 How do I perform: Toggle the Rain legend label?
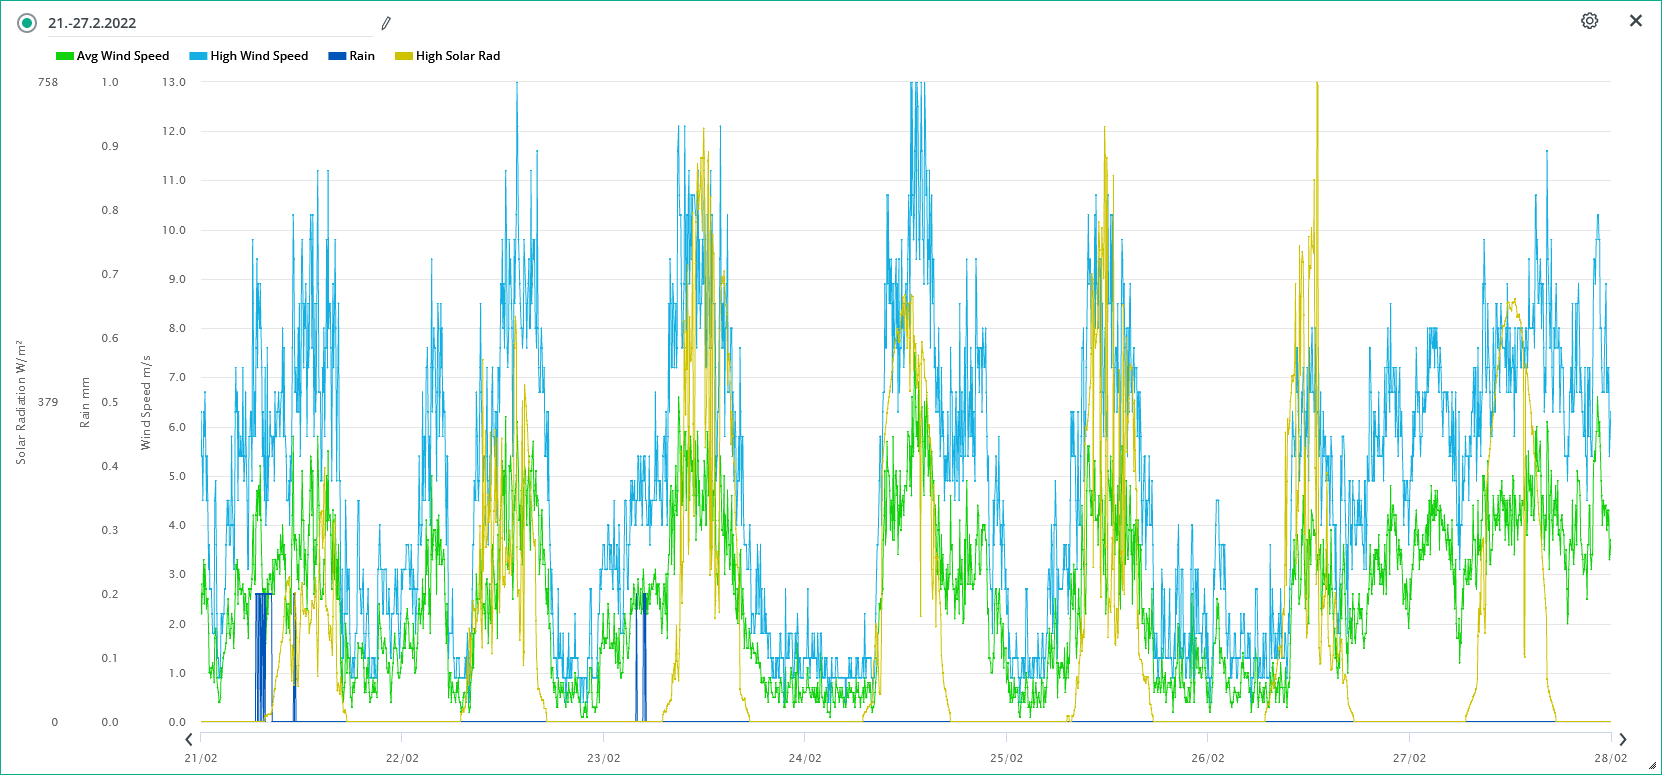click(362, 56)
